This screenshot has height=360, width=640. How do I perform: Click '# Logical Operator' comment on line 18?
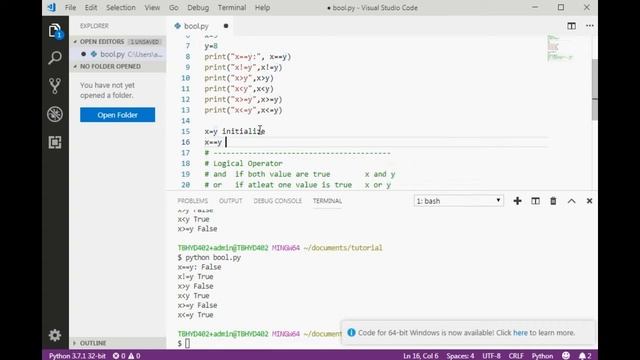(243, 163)
